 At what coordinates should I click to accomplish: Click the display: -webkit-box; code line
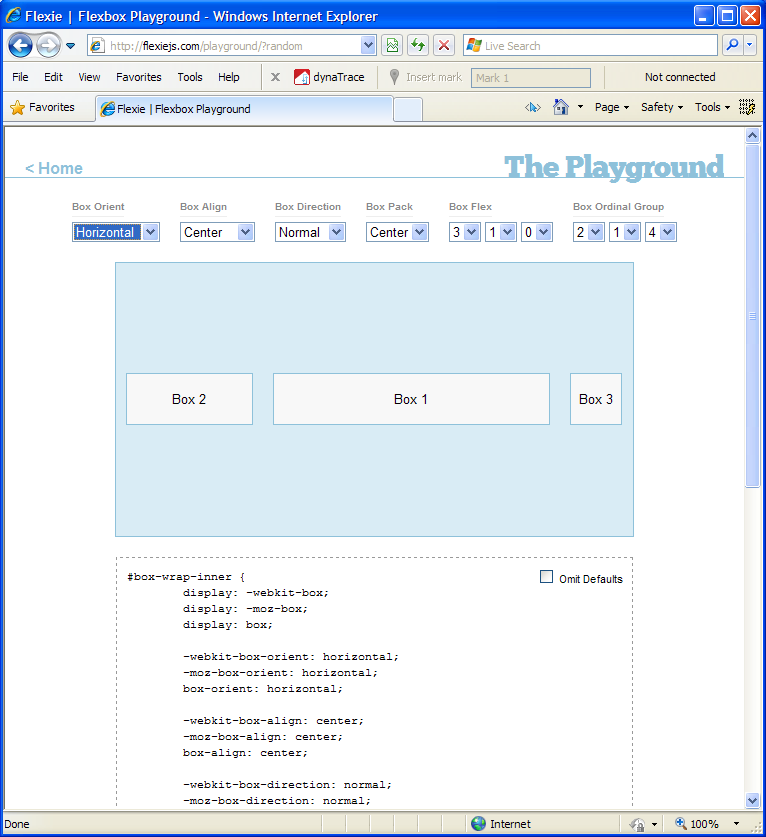click(256, 593)
